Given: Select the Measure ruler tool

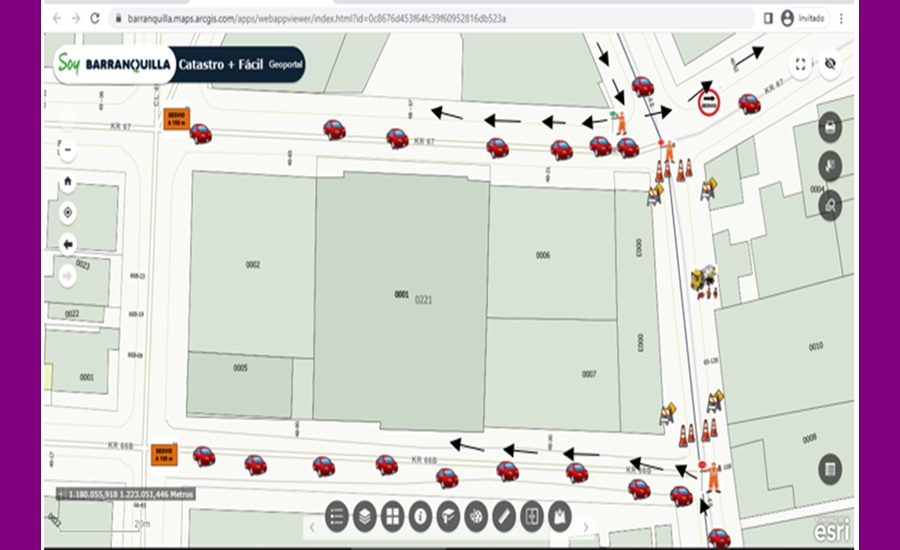Looking at the screenshot, I should (x=504, y=515).
